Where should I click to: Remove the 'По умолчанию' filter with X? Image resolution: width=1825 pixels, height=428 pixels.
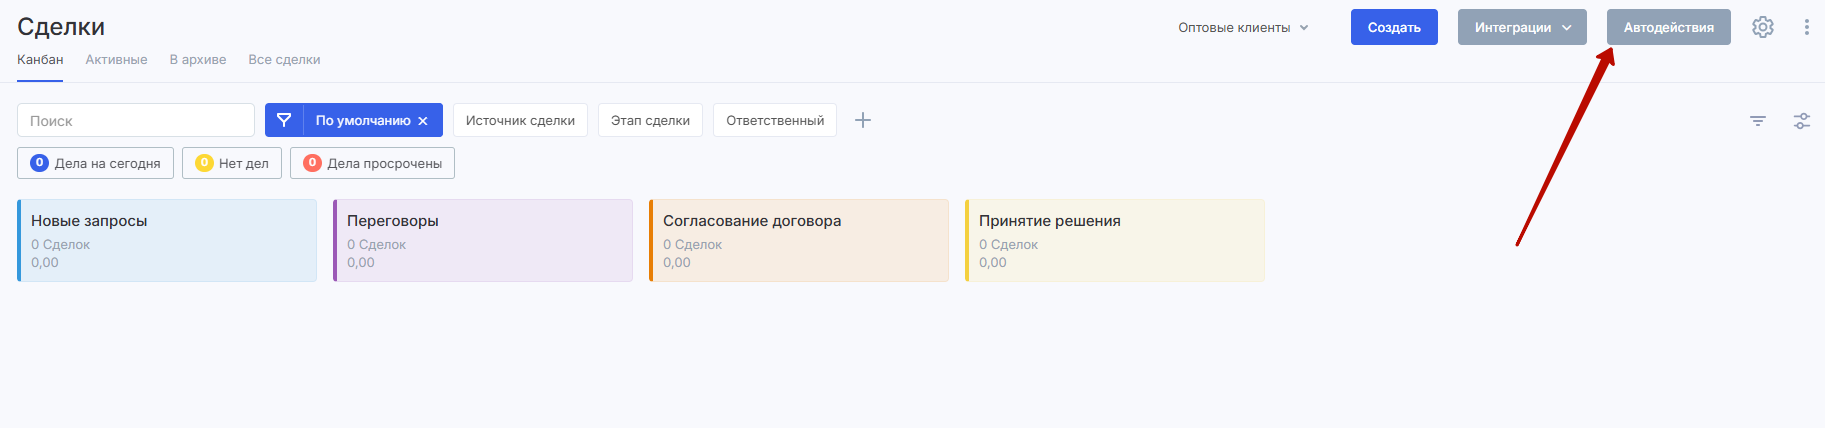pyautogui.click(x=423, y=121)
